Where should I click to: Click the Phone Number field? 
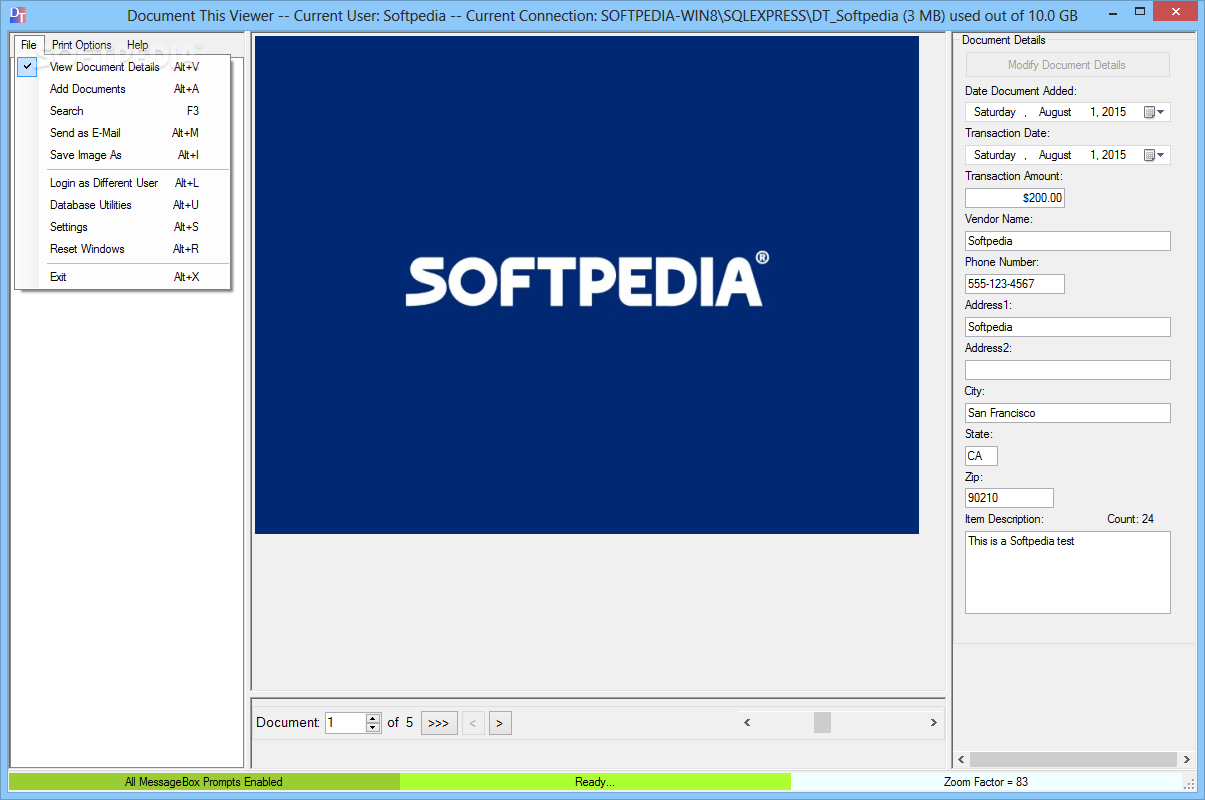tap(1015, 284)
